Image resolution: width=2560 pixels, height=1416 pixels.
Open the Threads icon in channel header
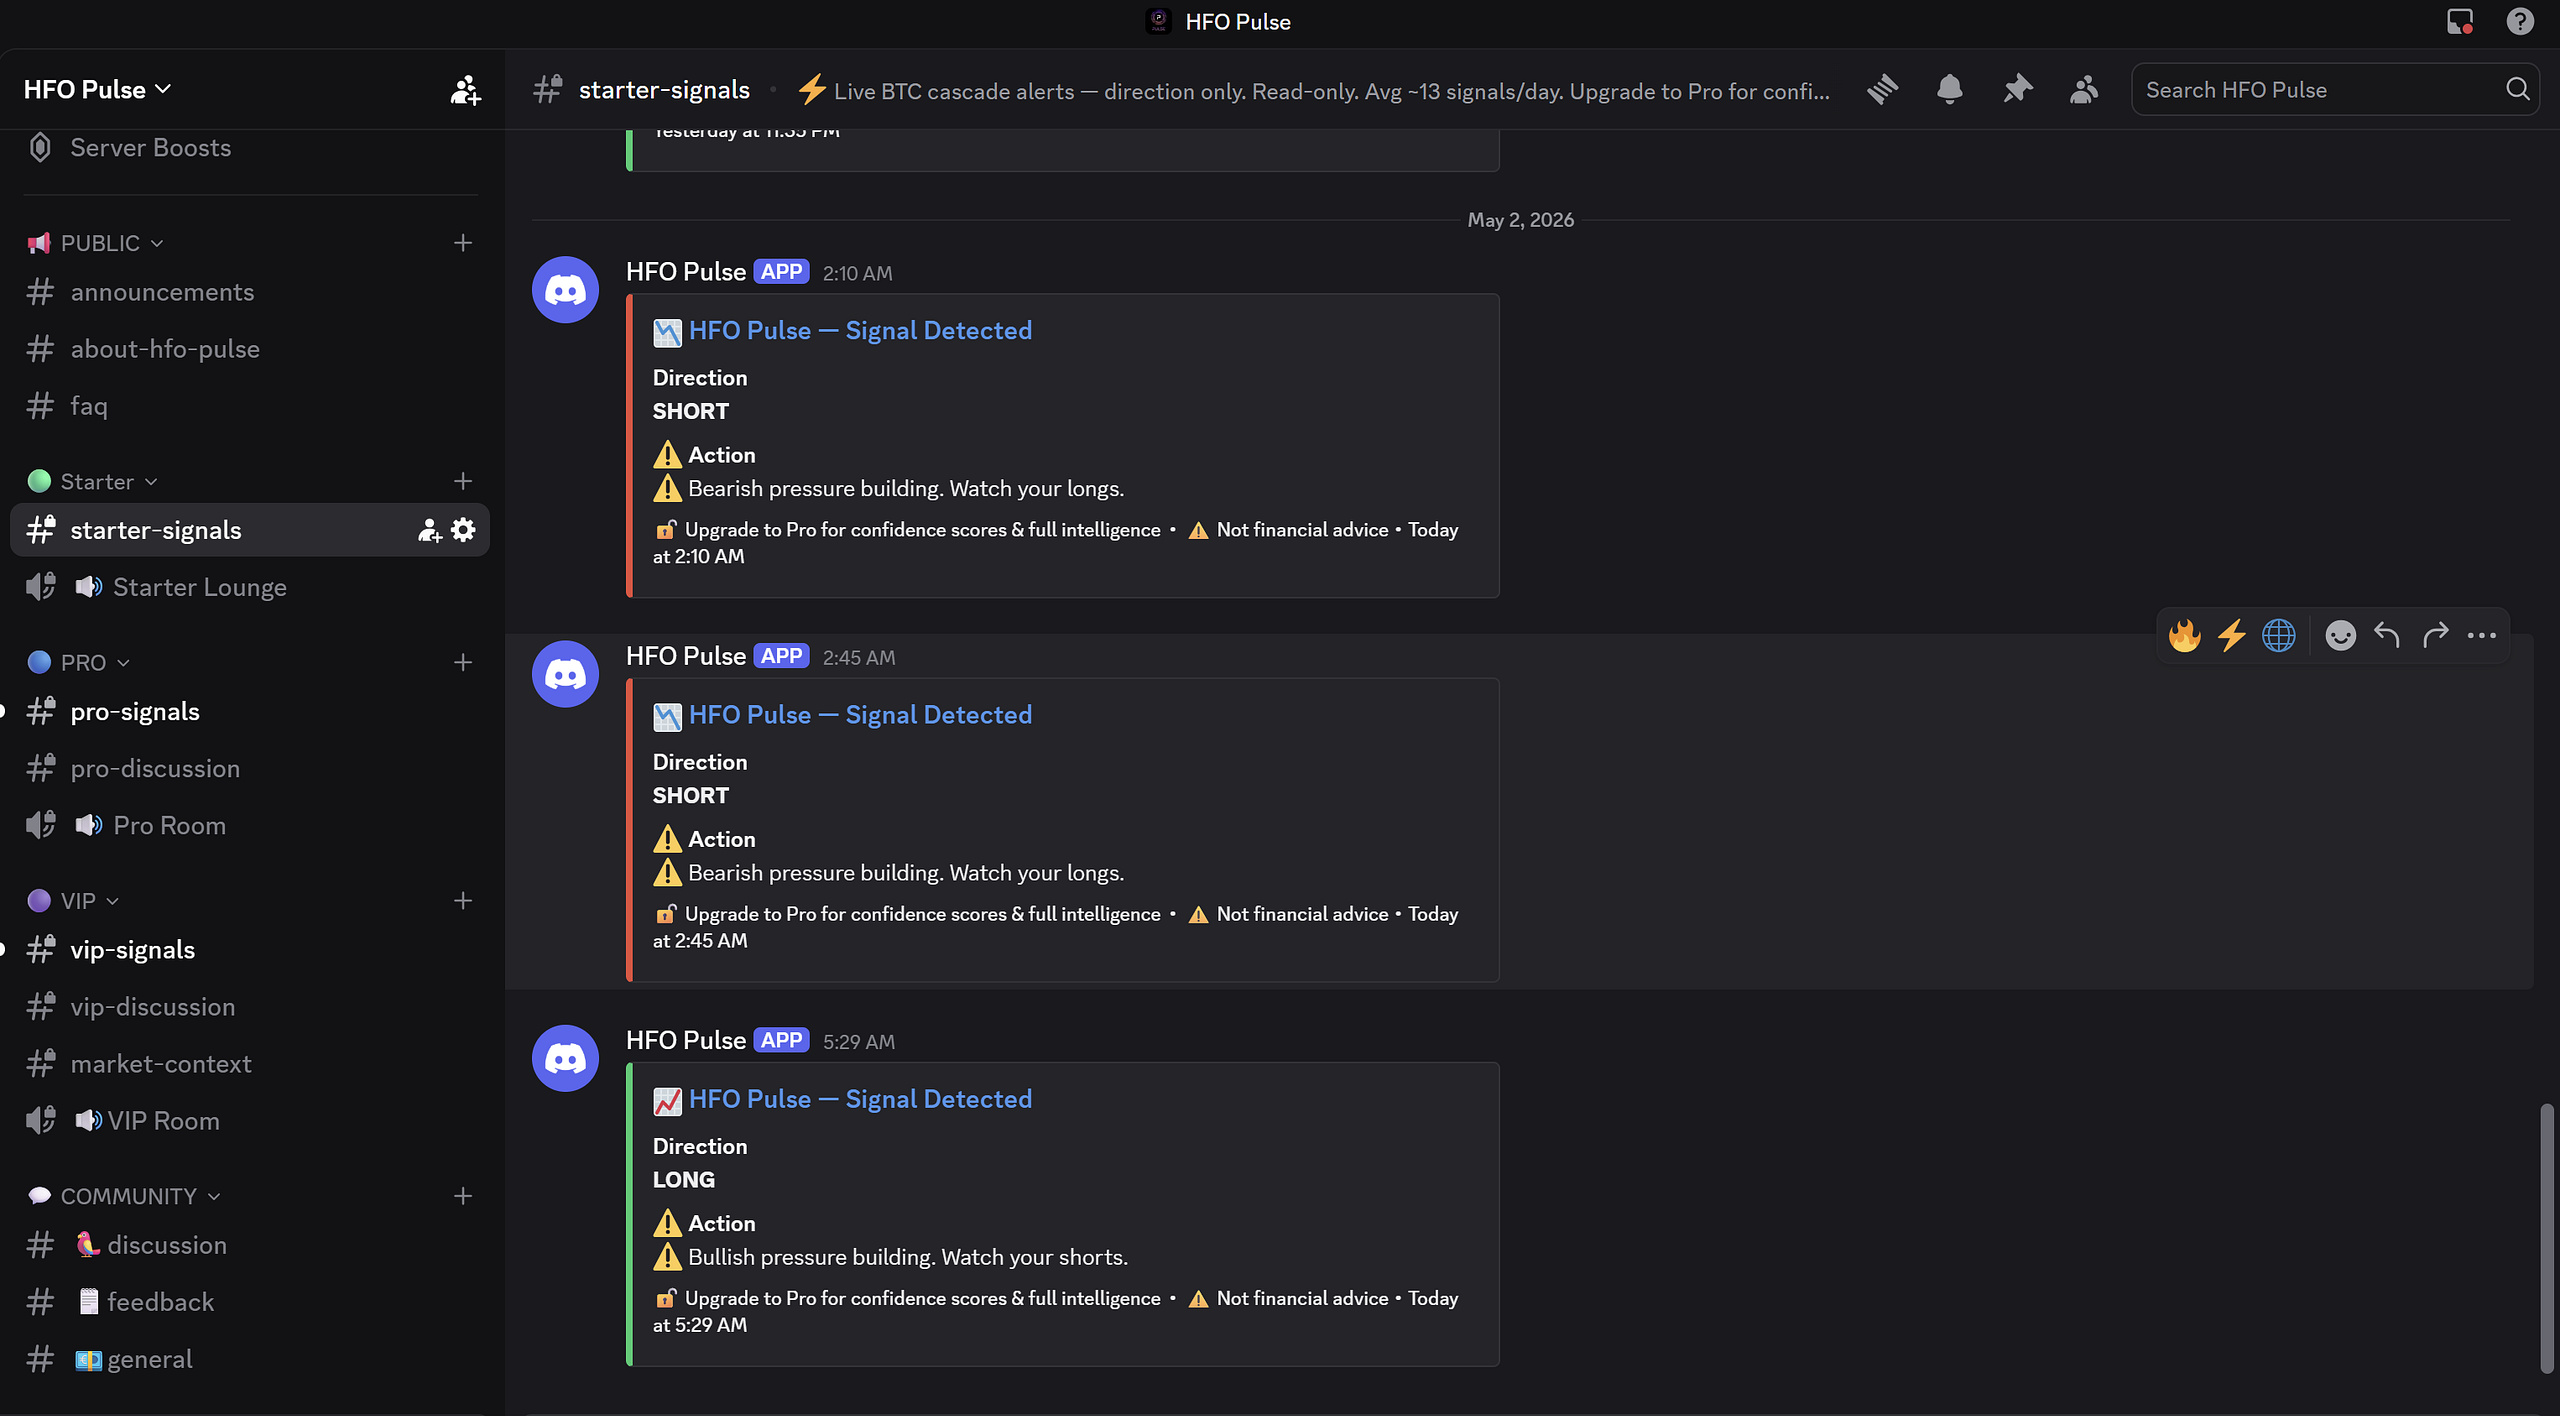[x=1882, y=90]
